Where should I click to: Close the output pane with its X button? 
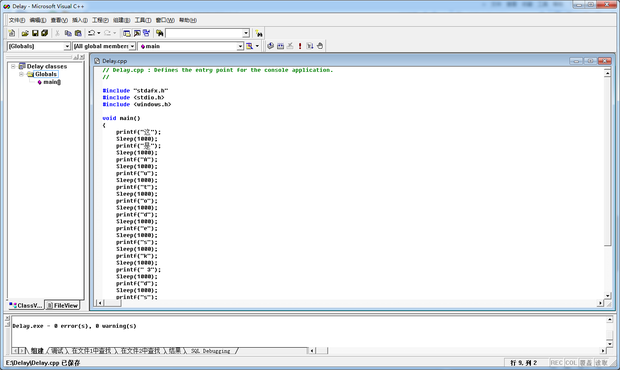(7, 318)
